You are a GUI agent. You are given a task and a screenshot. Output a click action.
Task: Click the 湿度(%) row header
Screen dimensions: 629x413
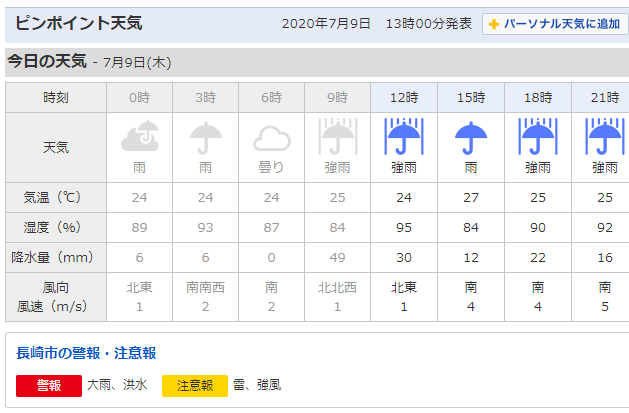point(56,227)
